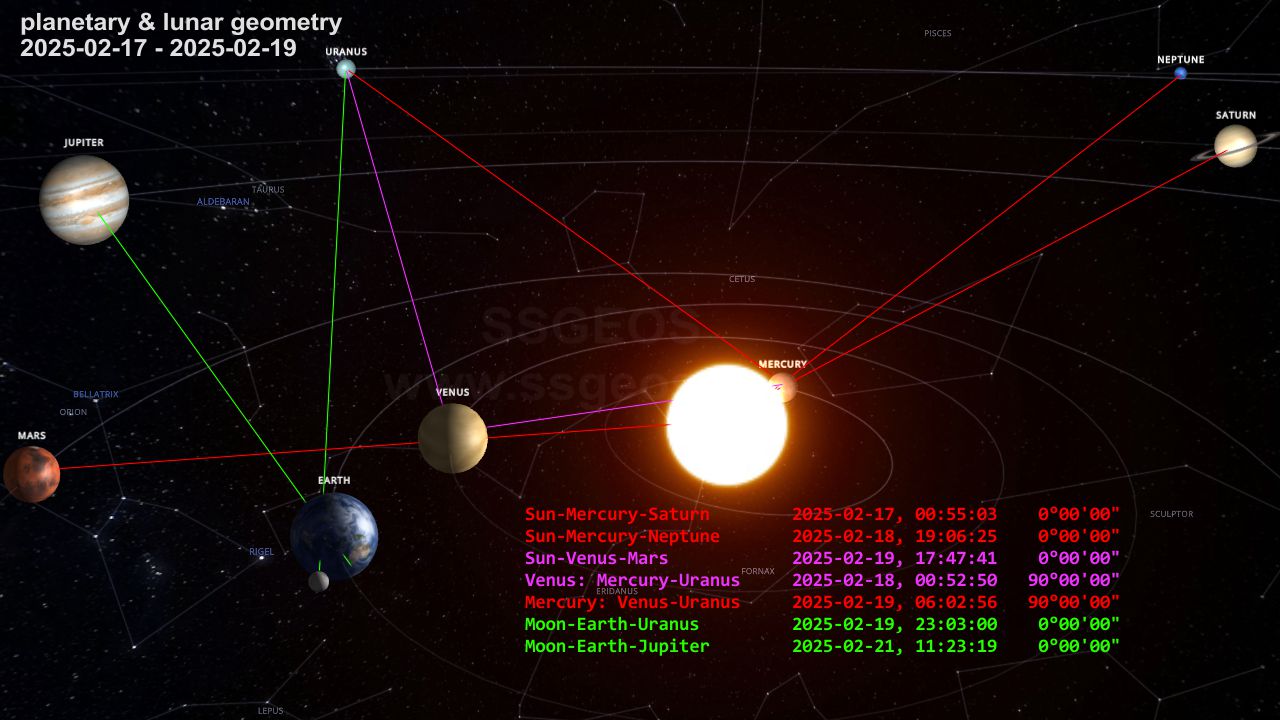Click the RIGEL star label
Image resolution: width=1280 pixels, height=720 pixels.
pos(261,551)
